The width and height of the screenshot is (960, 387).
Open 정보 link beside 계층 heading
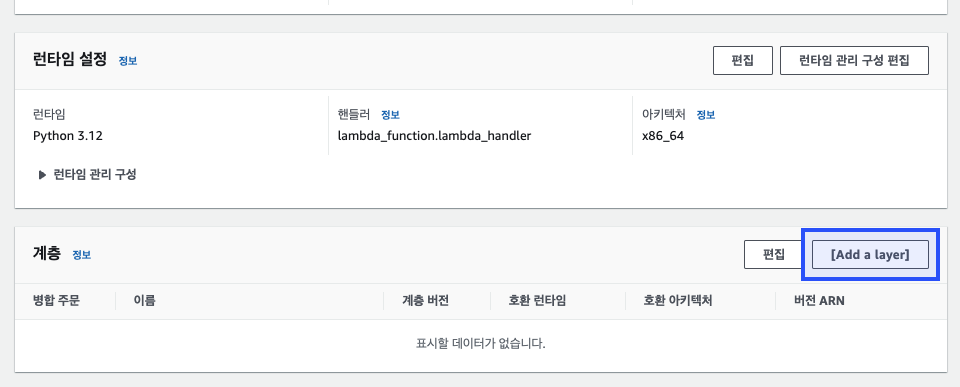tap(81, 255)
